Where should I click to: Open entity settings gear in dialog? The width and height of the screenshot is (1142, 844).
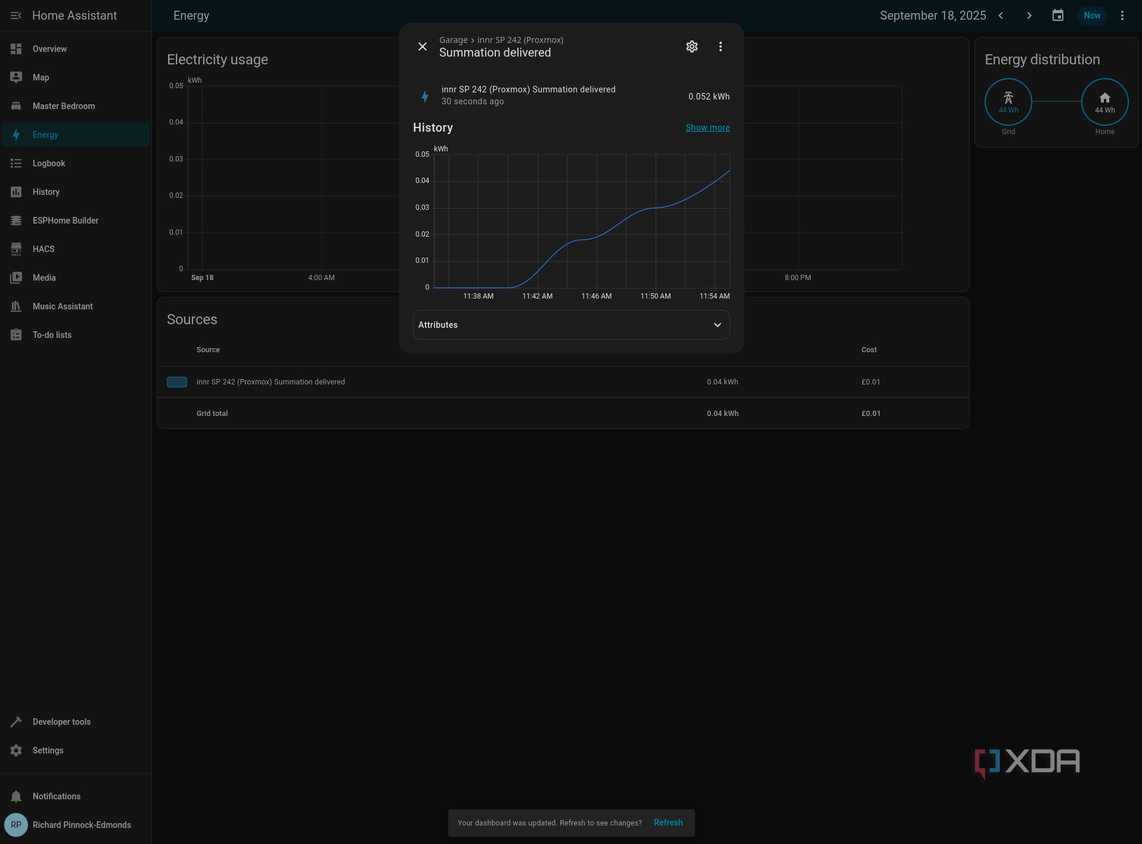[x=692, y=47]
